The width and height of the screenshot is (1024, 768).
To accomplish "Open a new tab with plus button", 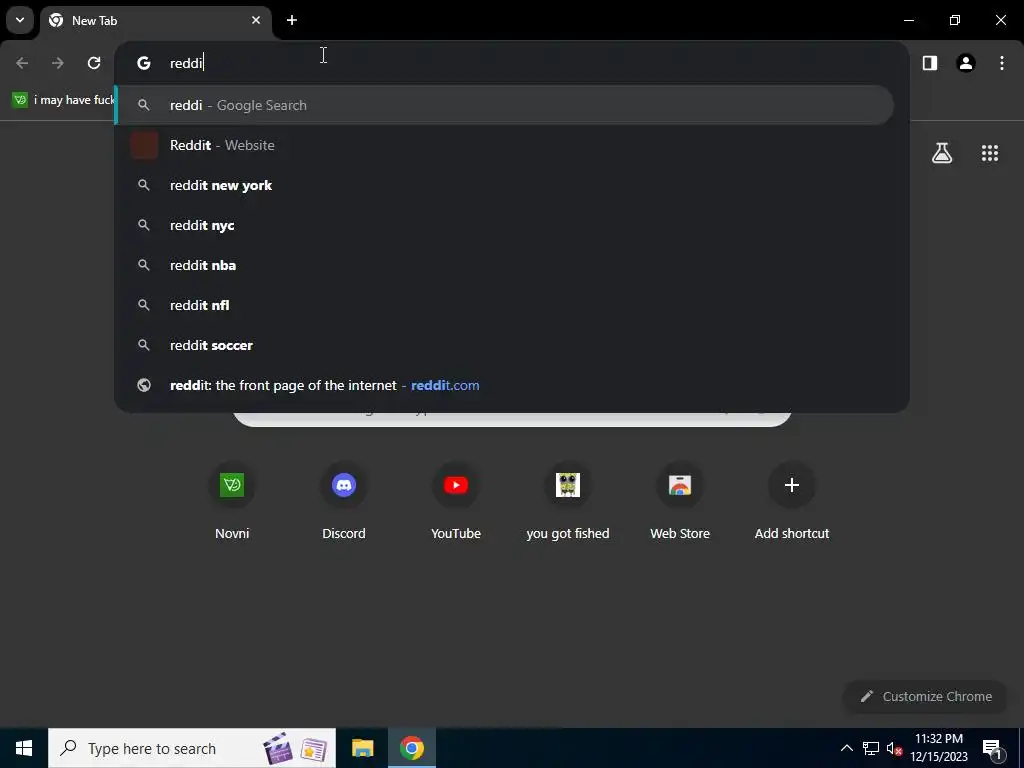I will pyautogui.click(x=292, y=20).
